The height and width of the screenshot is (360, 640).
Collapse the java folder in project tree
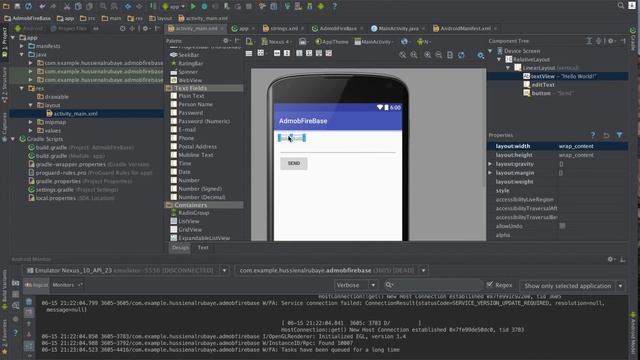pos(22,54)
